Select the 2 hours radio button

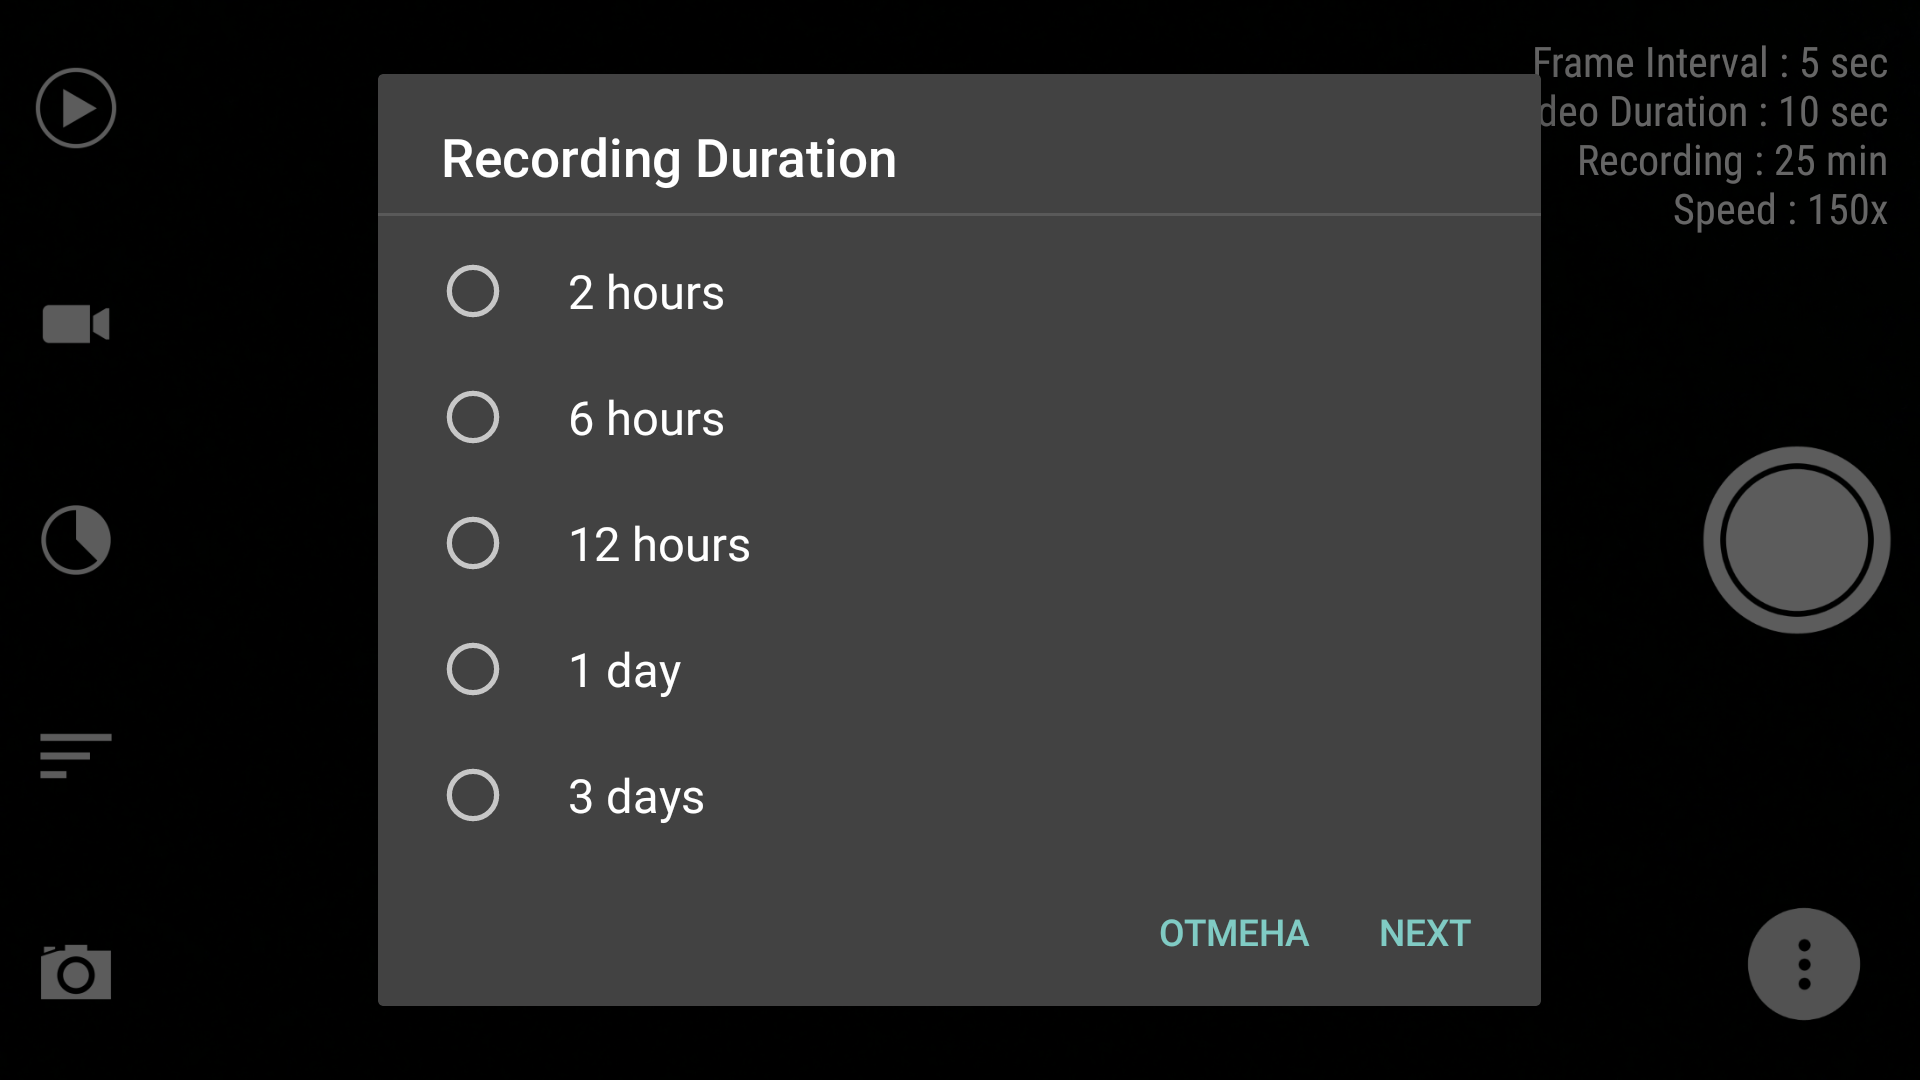pos(473,291)
